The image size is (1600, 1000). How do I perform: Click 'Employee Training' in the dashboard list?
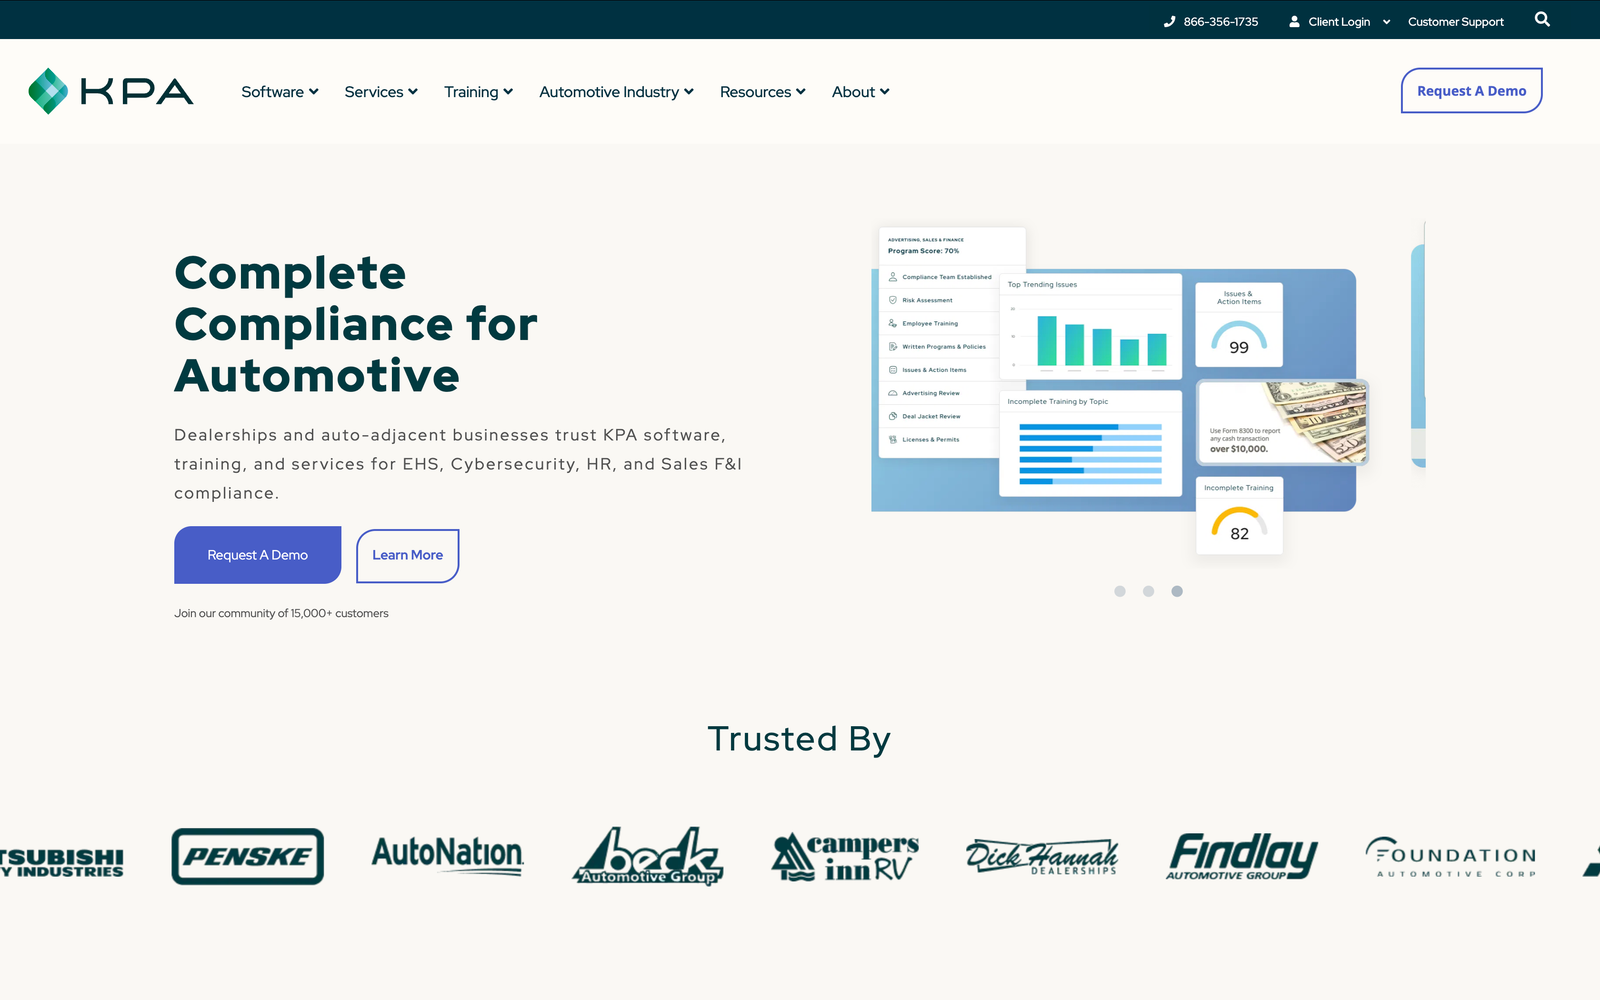pos(930,323)
